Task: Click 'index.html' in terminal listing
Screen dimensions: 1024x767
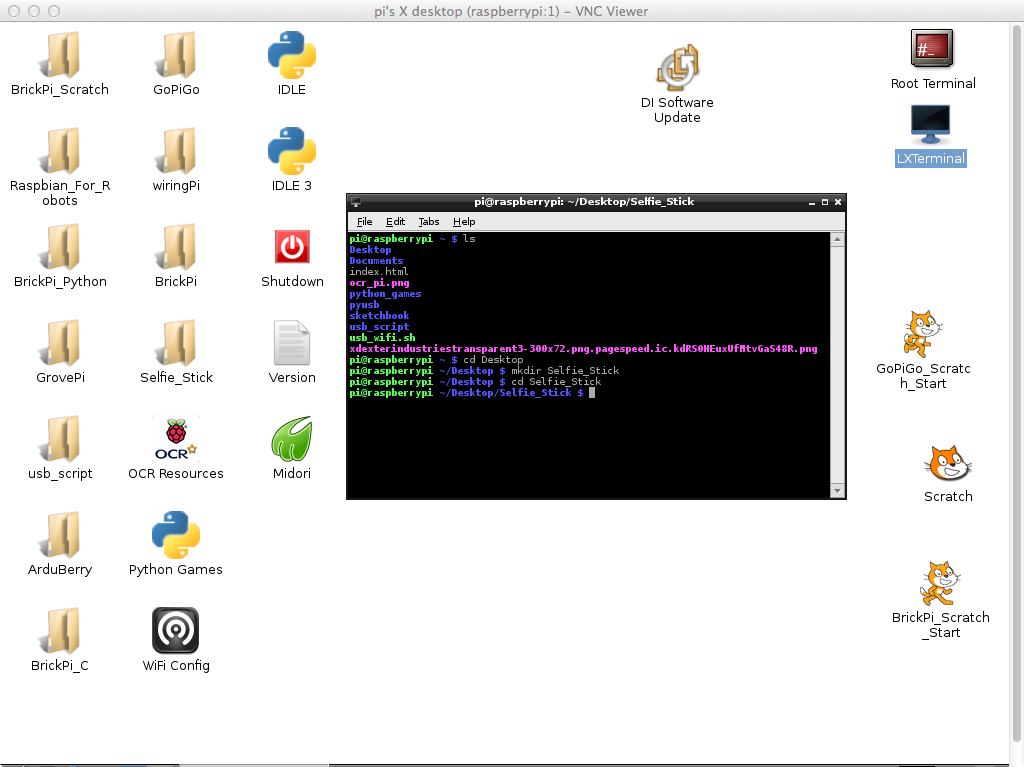Action: click(x=379, y=272)
